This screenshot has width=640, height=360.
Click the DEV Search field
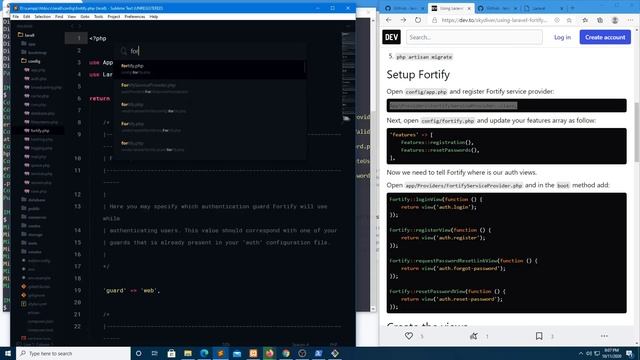[x=474, y=37]
